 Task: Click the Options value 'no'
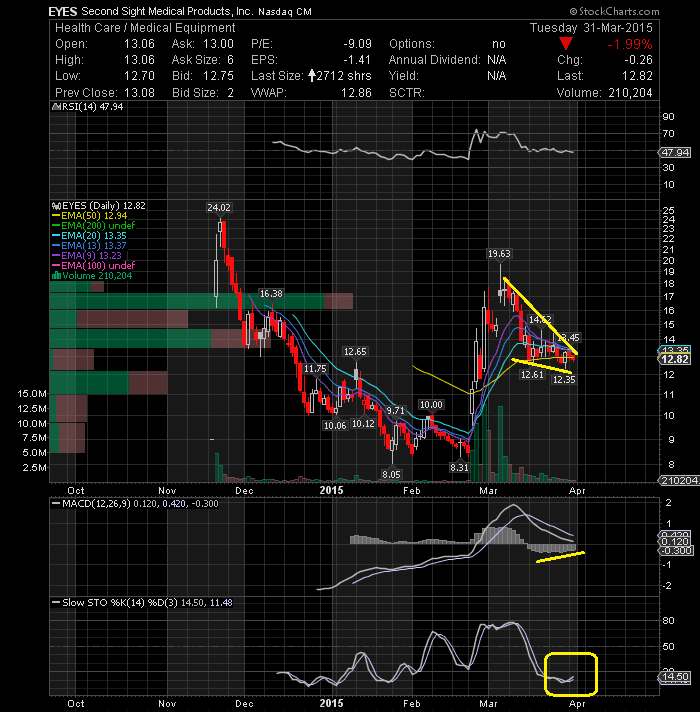point(499,44)
